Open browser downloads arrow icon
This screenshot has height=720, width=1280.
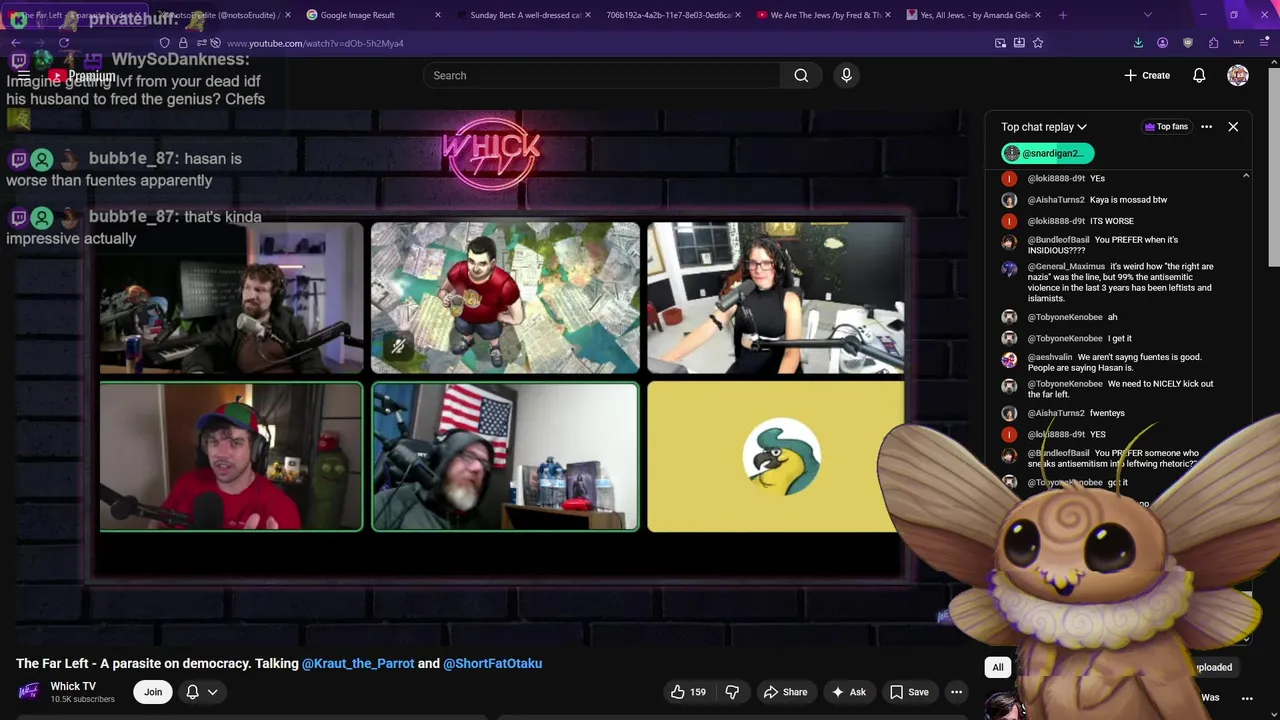coord(1138,43)
